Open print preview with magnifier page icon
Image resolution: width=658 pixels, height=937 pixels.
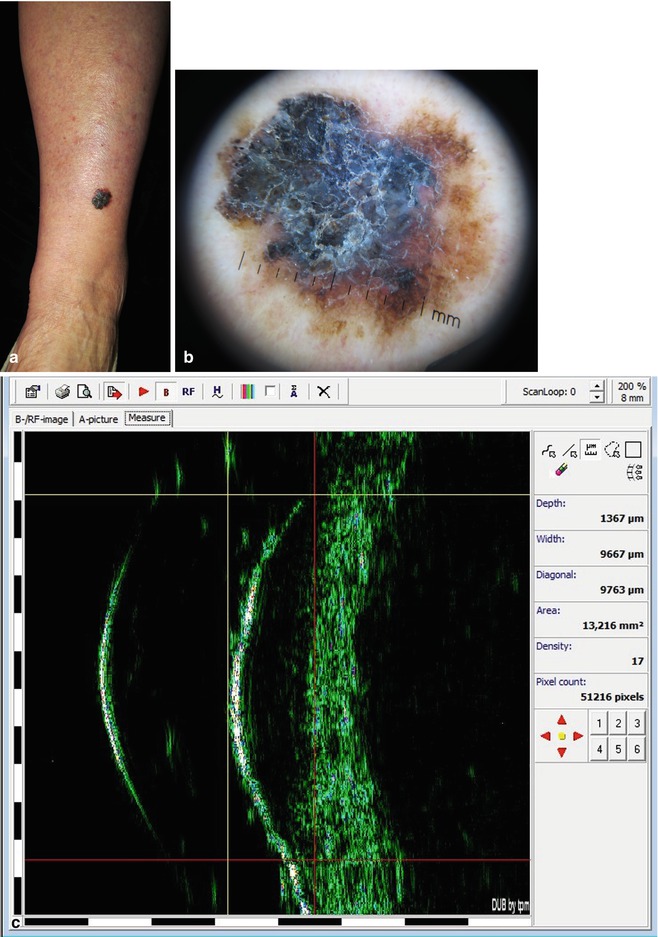click(84, 392)
